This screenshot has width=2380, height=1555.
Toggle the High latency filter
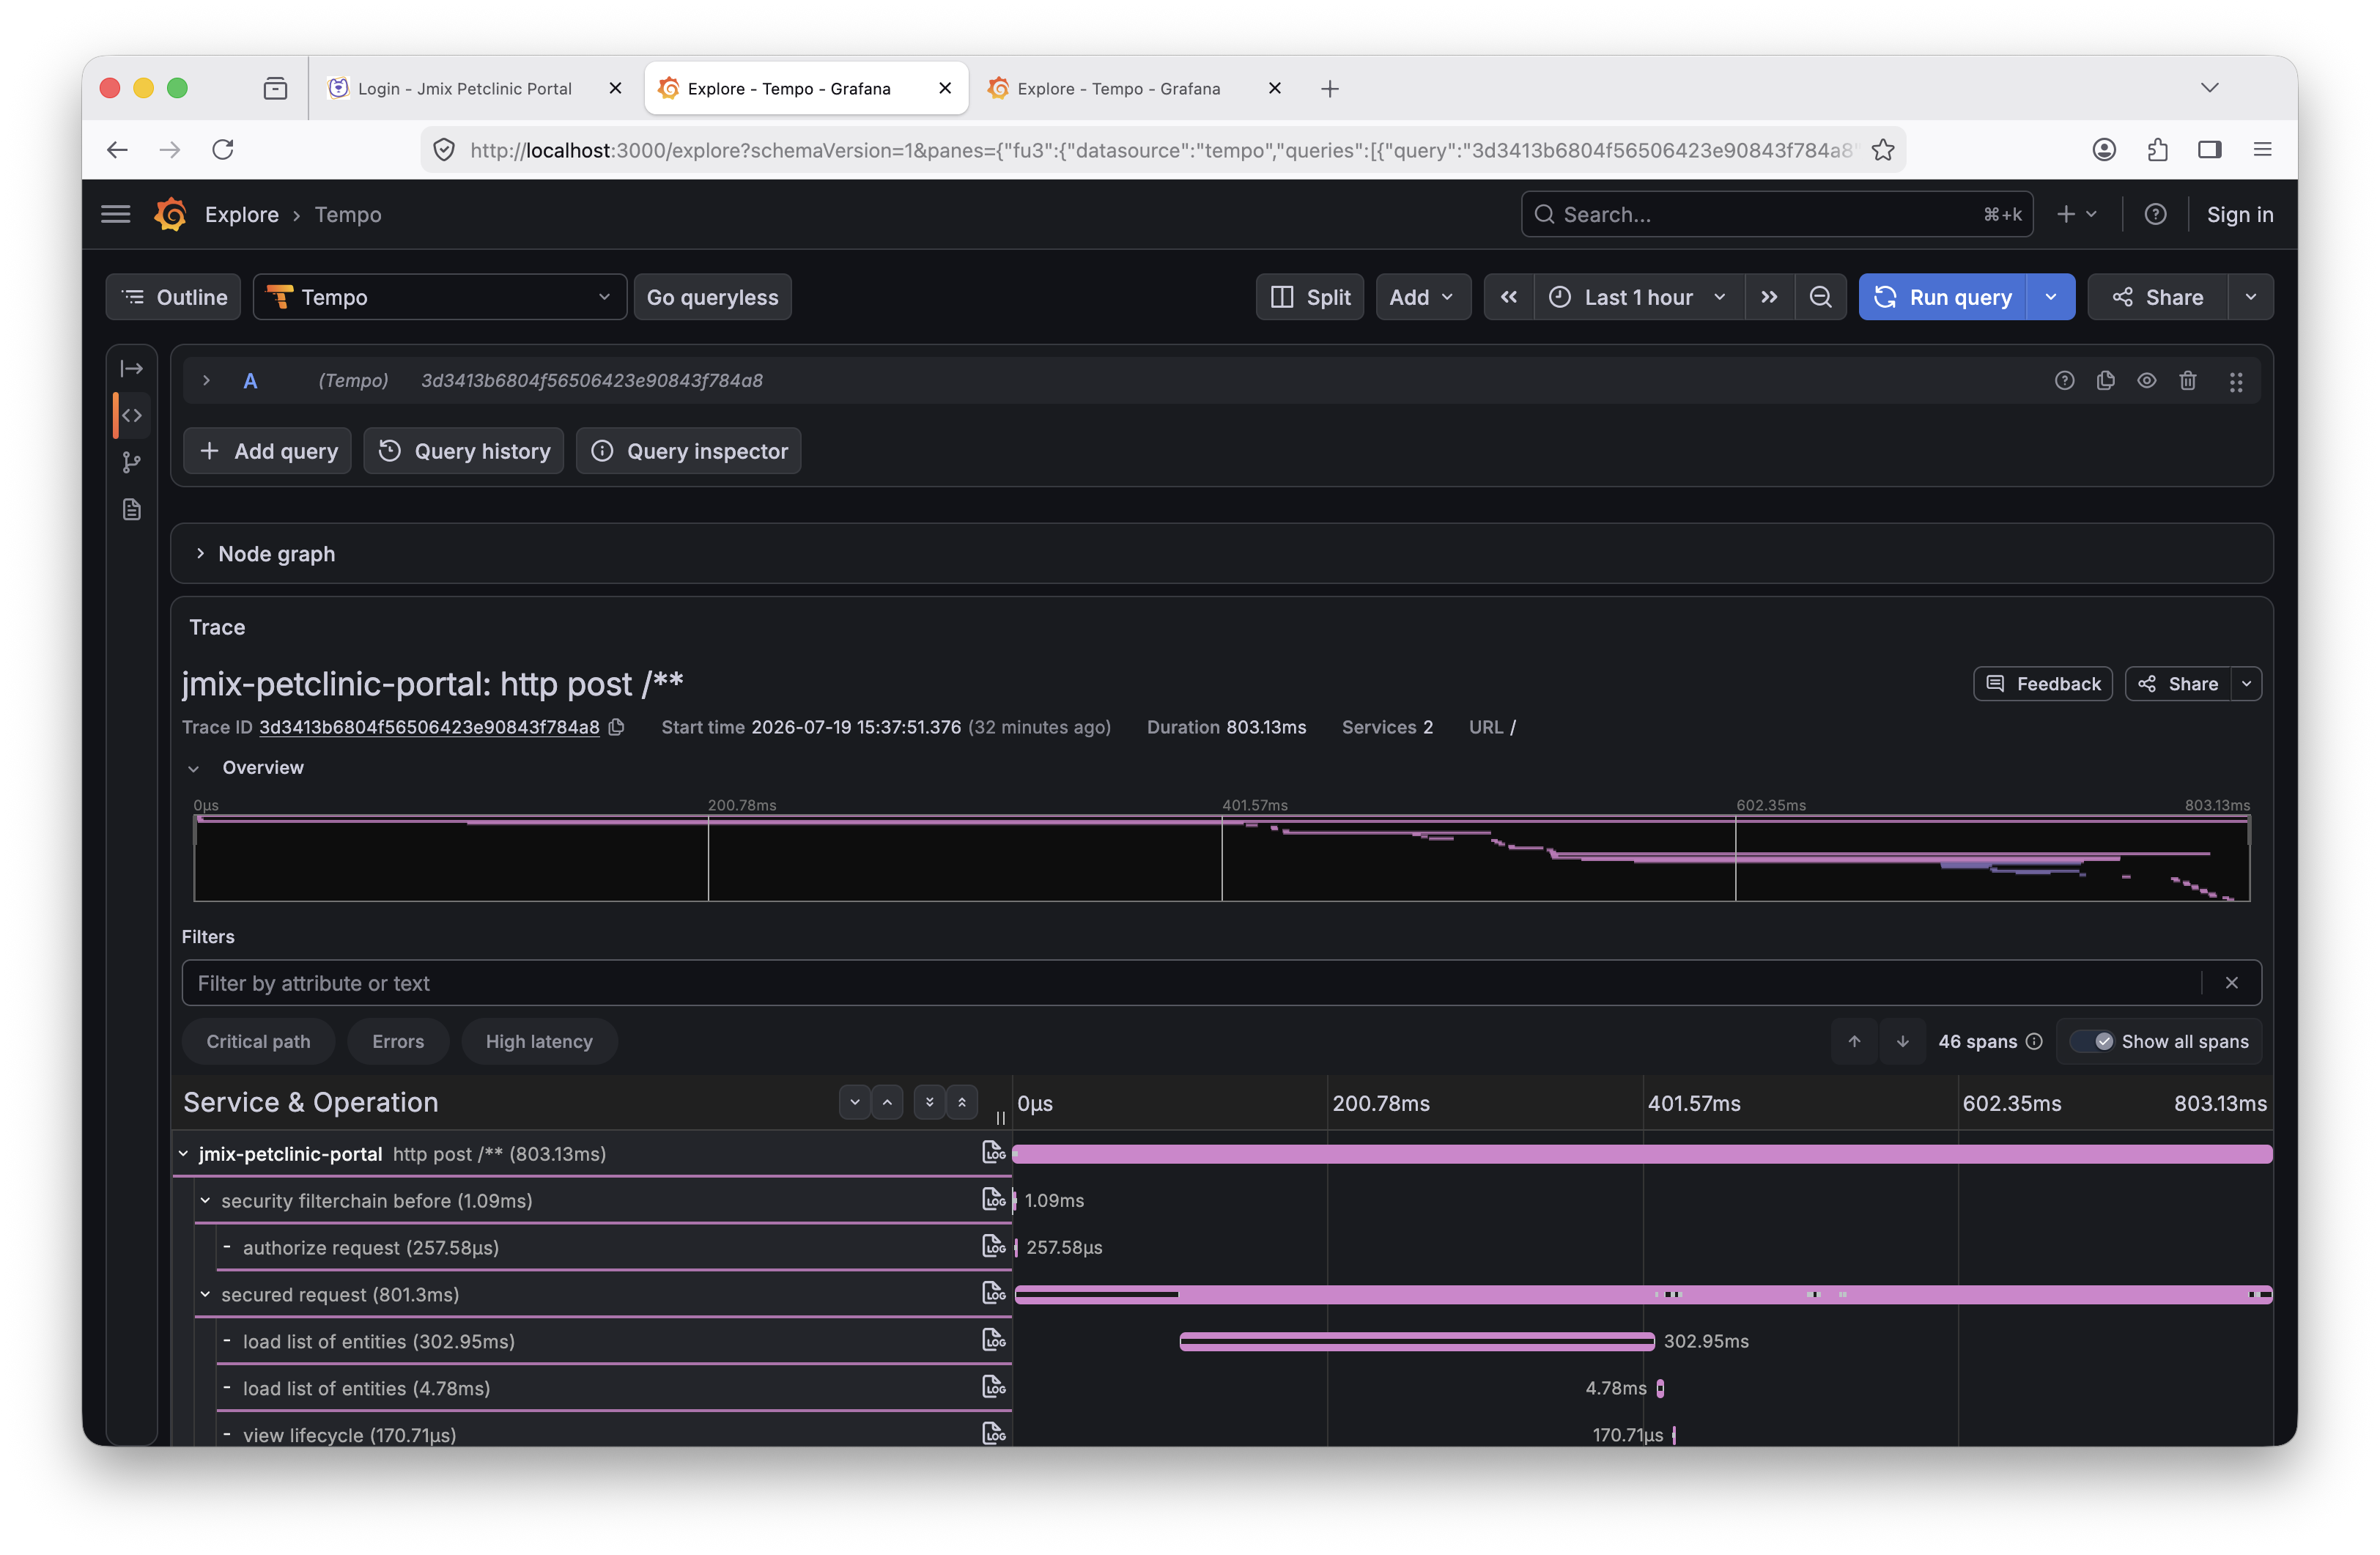539,1041
